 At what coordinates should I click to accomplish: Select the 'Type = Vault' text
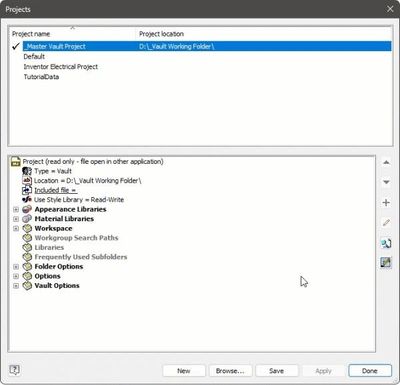click(x=53, y=171)
